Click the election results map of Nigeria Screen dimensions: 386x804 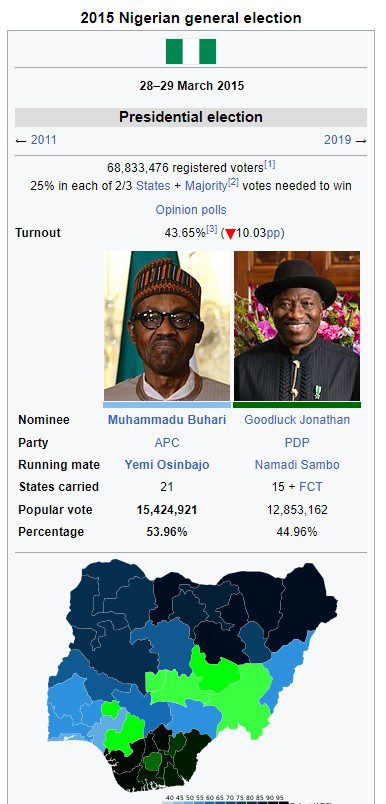click(x=194, y=675)
